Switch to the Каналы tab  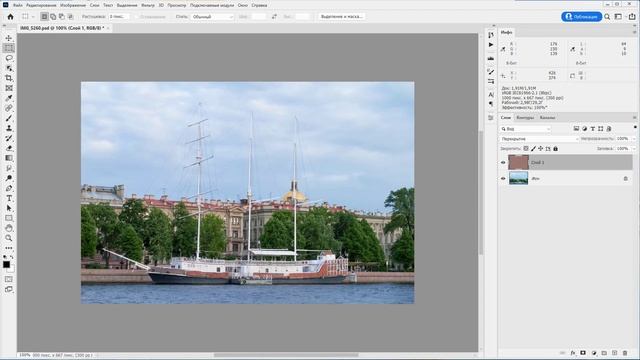coord(547,118)
